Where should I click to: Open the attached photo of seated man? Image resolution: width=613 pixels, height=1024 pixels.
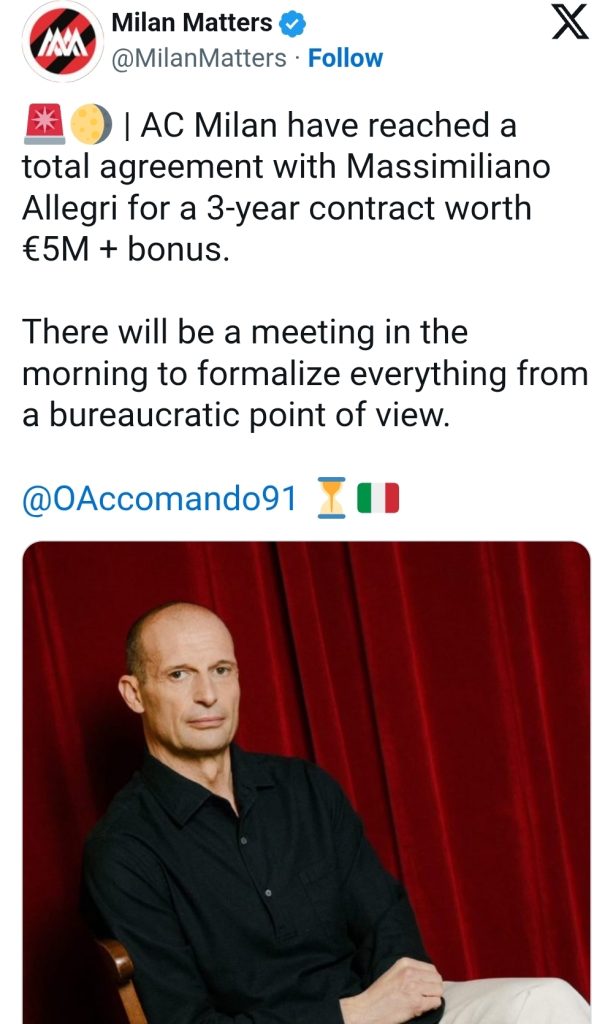306,782
